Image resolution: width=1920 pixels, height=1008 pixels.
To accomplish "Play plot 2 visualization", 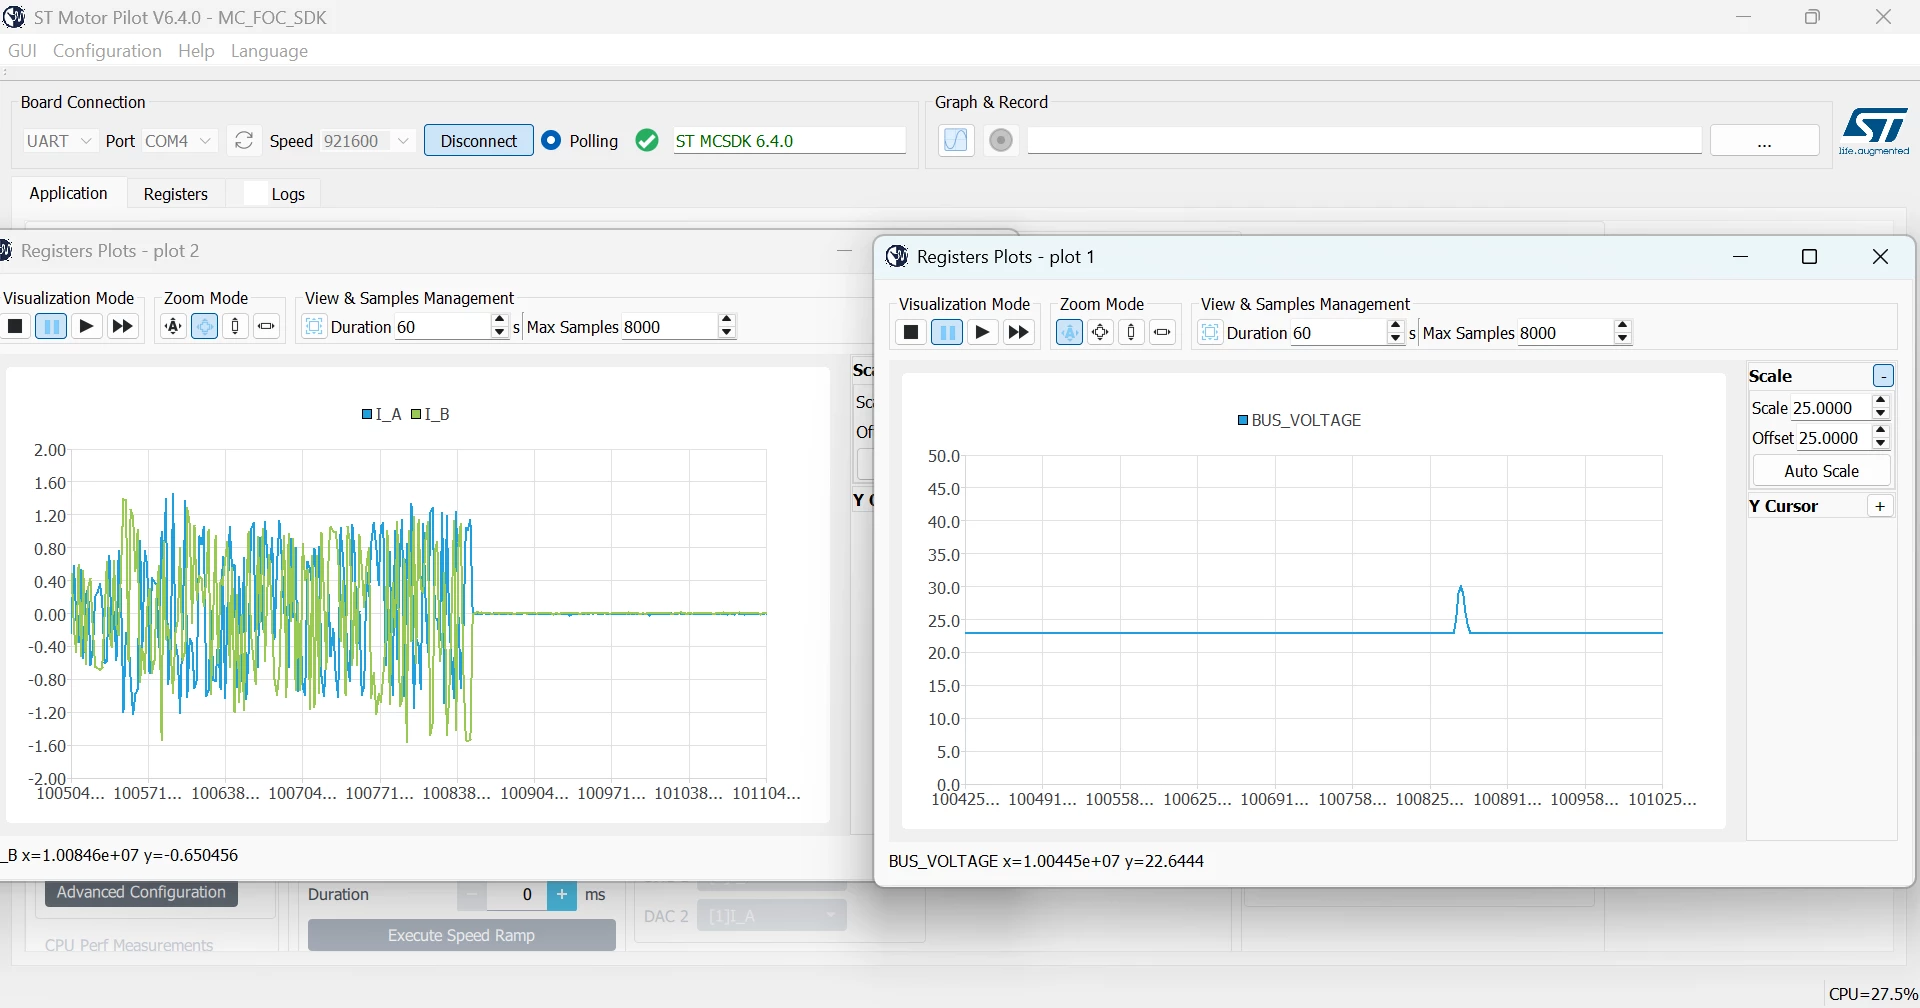I will [x=87, y=326].
